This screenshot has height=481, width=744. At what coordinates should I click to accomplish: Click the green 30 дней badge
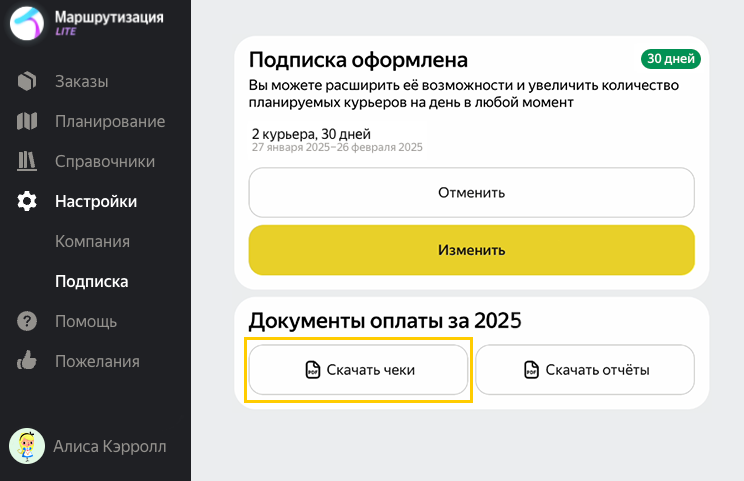coord(671,59)
